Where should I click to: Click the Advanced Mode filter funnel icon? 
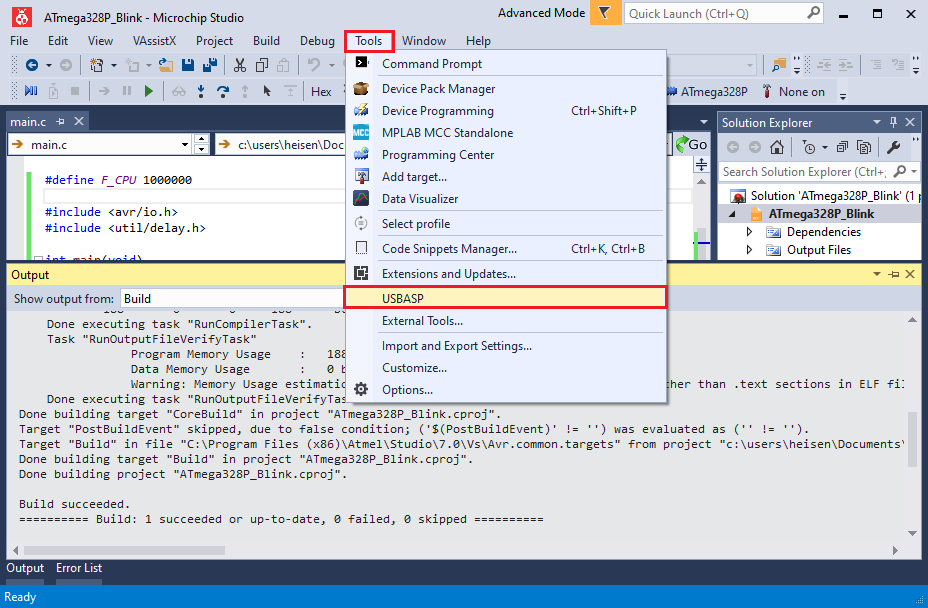(x=605, y=13)
